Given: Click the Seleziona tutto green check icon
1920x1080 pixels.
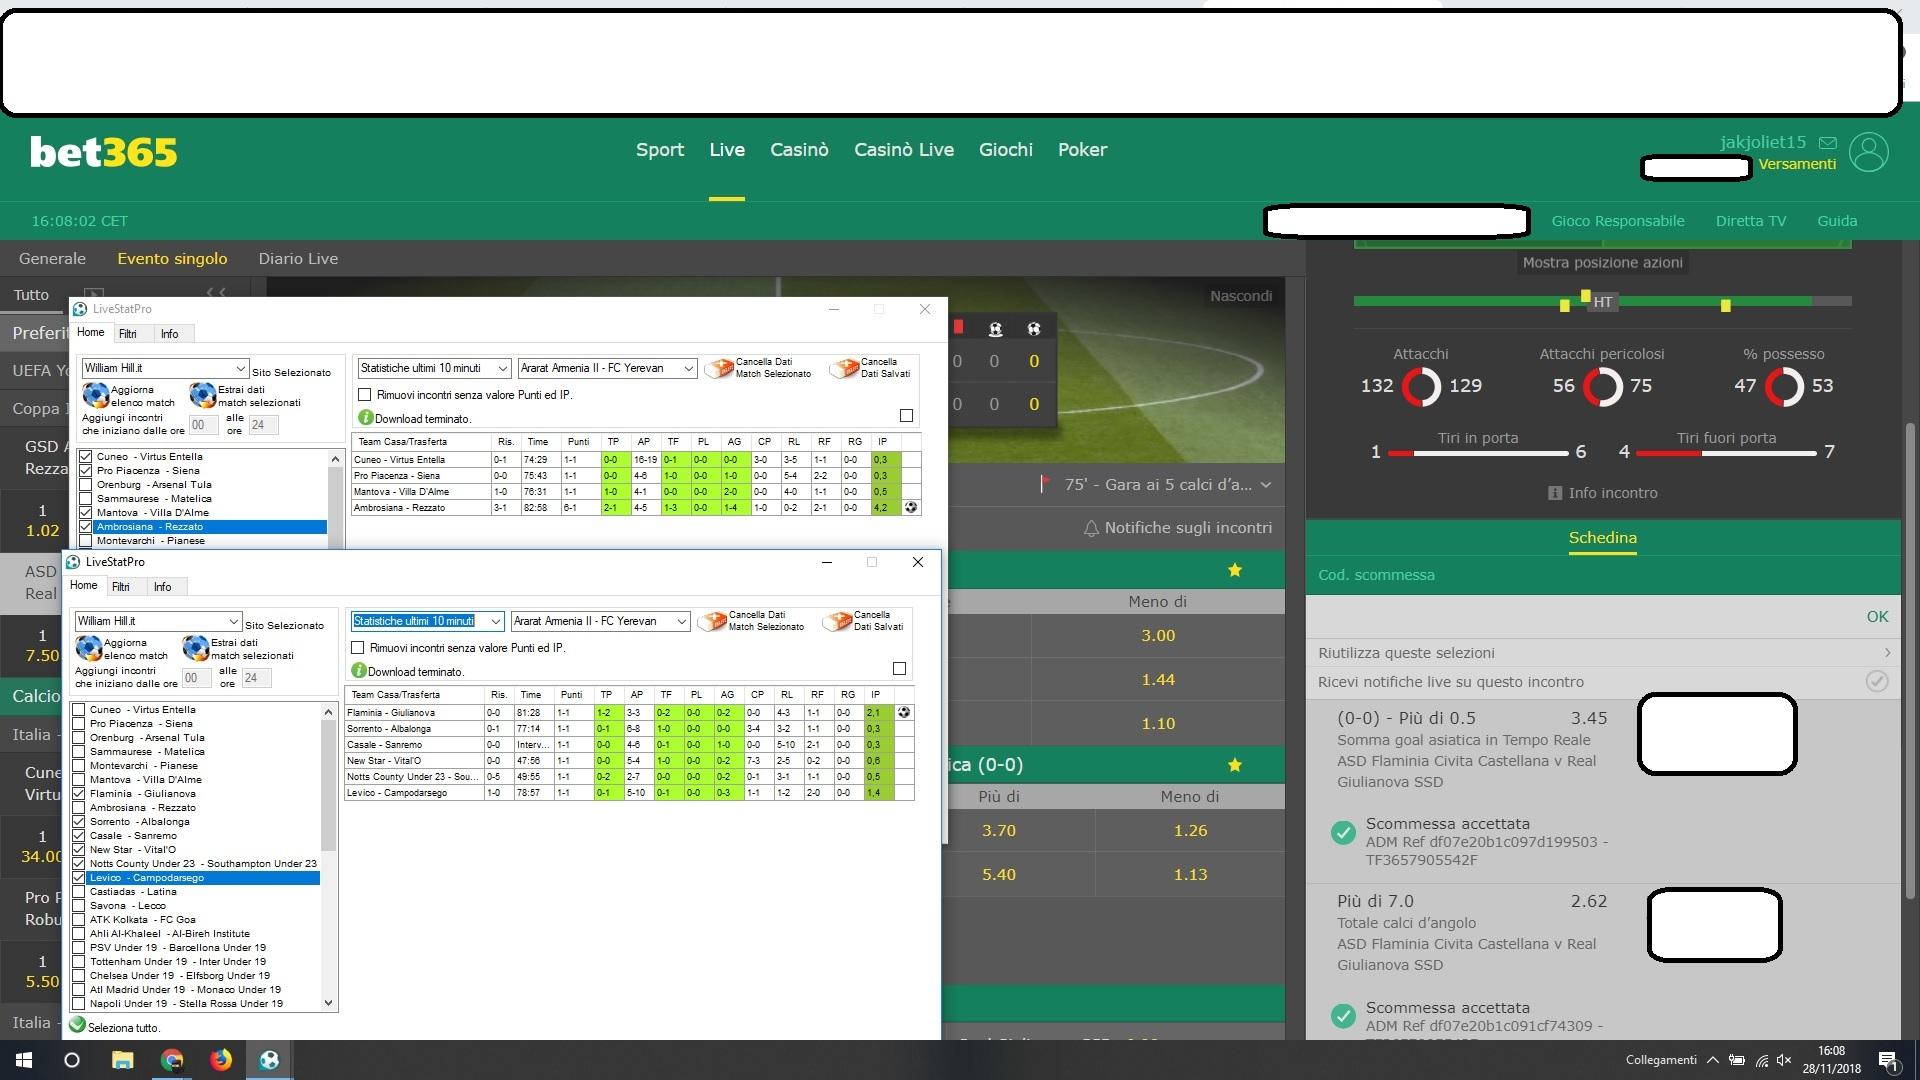Looking at the screenshot, I should click(77, 1025).
